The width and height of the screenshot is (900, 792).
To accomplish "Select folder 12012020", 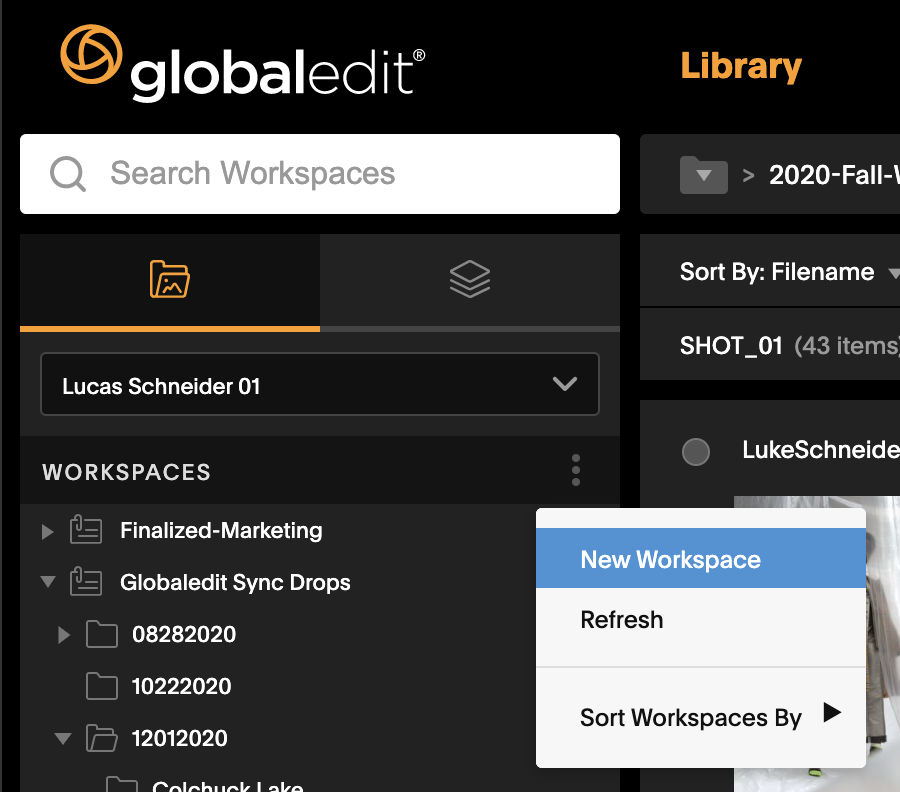I will tap(180, 738).
